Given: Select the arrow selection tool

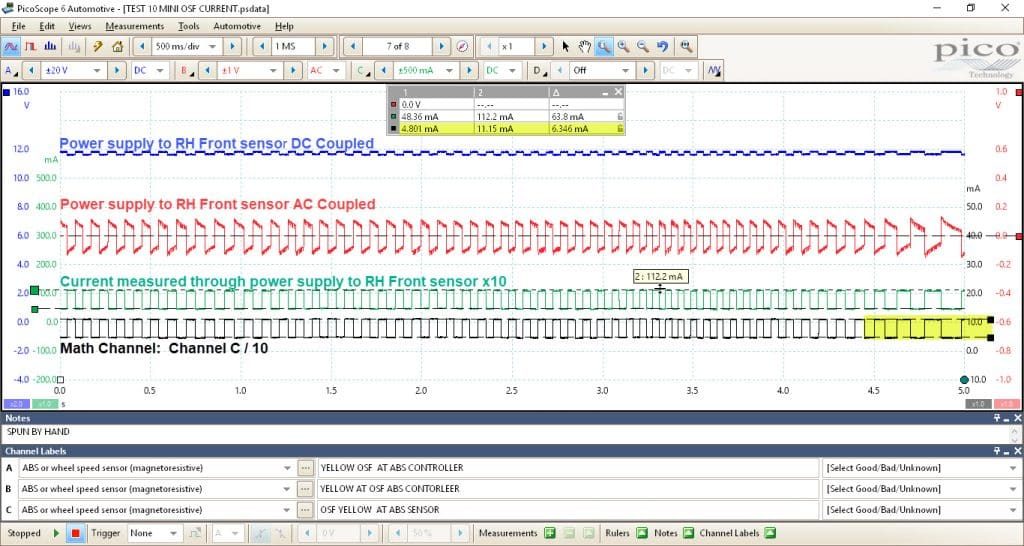Looking at the screenshot, I should click(566, 46).
